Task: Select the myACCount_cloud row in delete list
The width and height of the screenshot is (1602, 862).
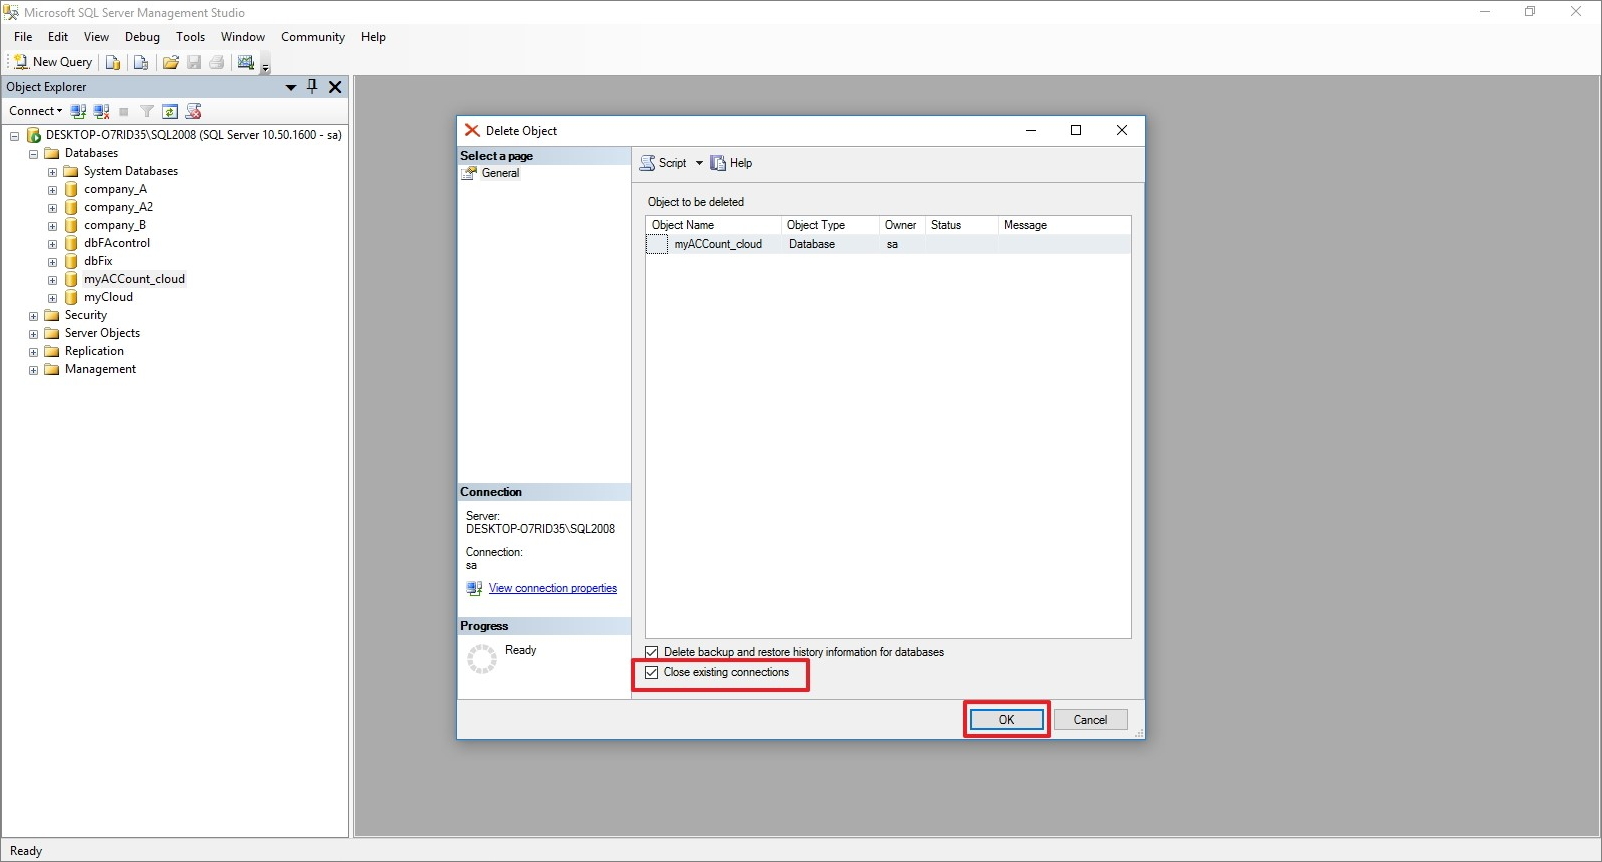Action: click(x=888, y=244)
